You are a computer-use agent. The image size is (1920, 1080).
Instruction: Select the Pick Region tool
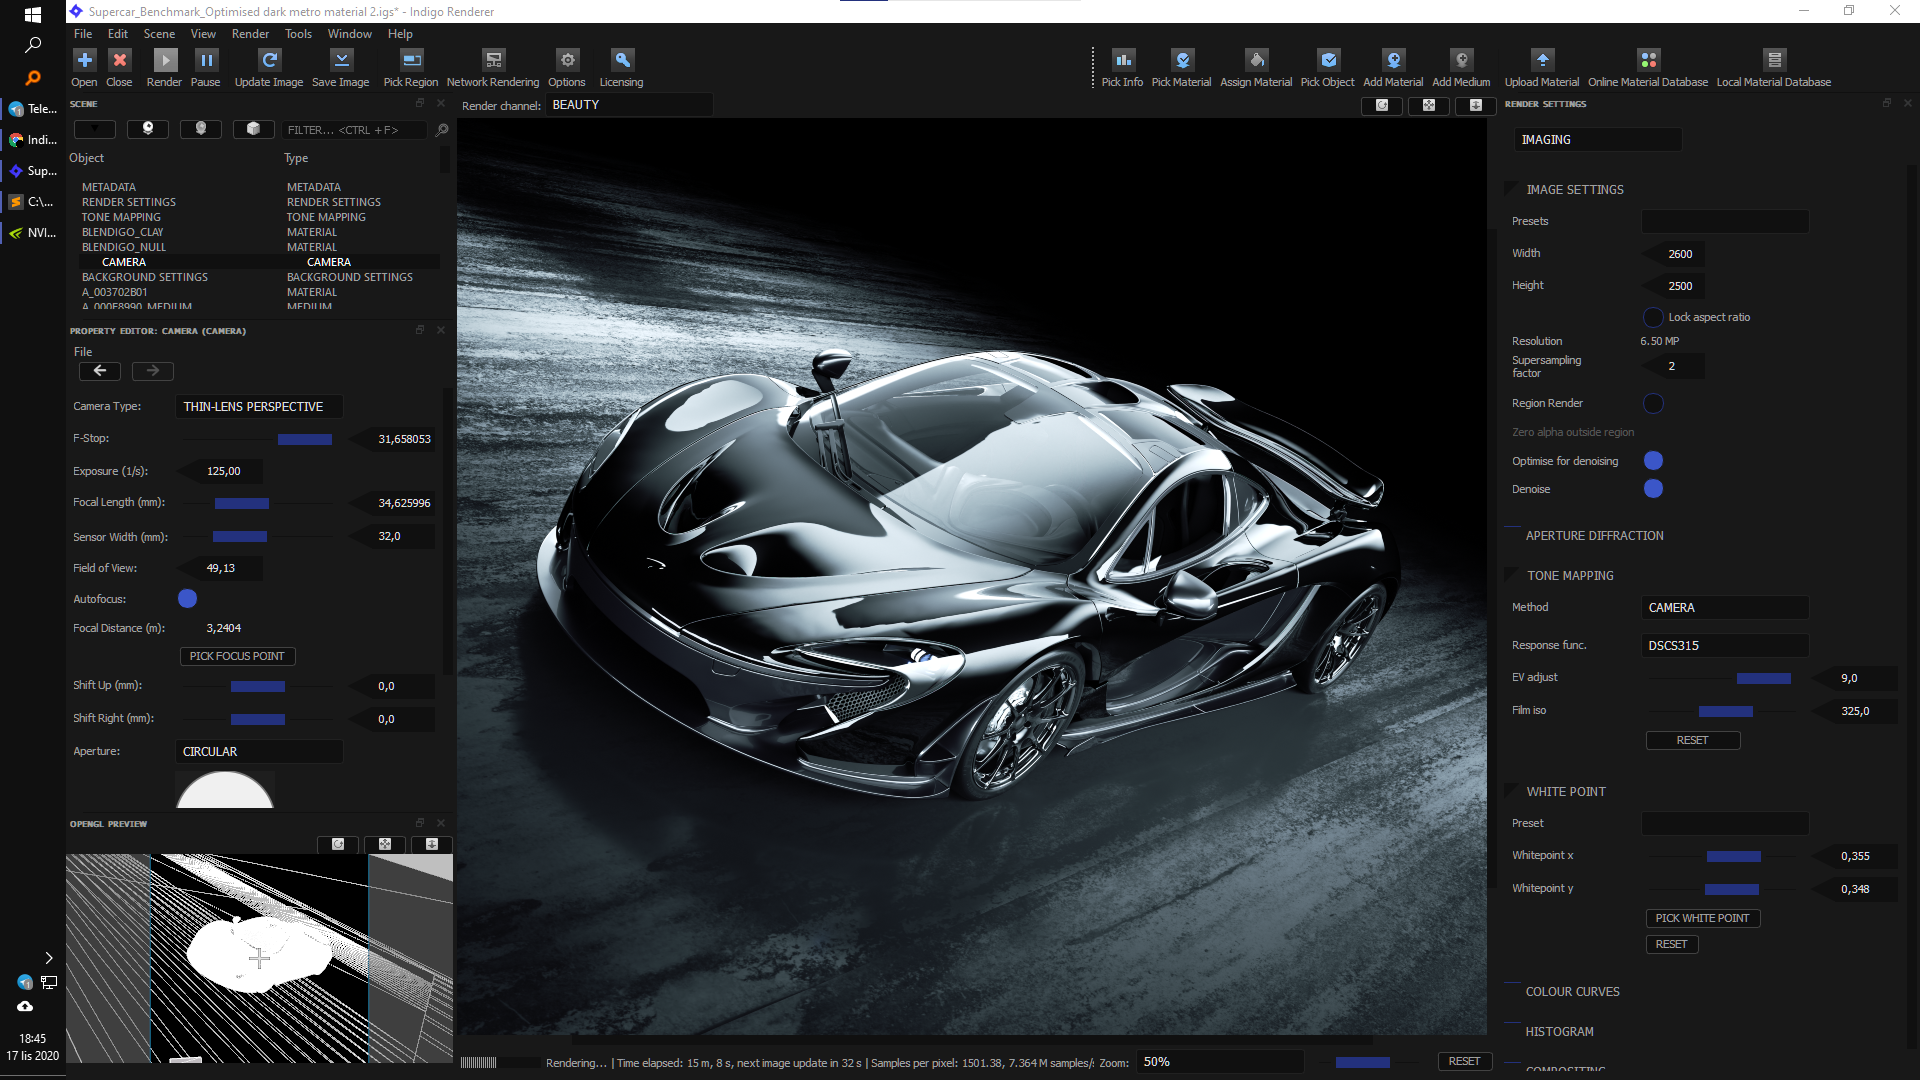click(411, 62)
